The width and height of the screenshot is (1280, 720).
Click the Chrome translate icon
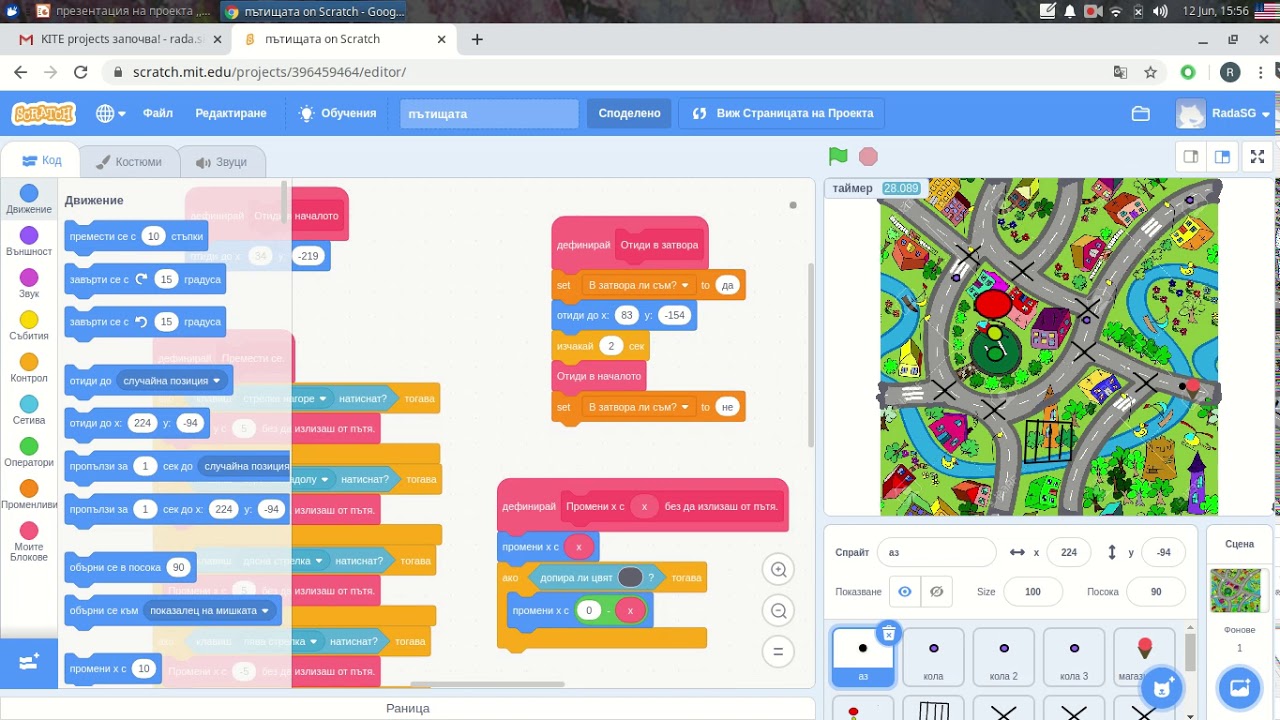coord(1121,72)
